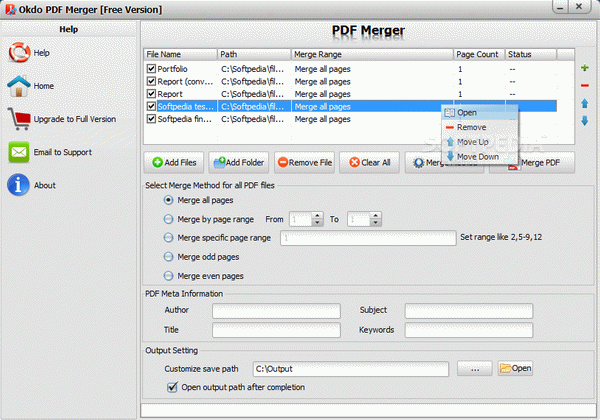Click the Status column header
The height and width of the screenshot is (420, 600).
click(531, 54)
